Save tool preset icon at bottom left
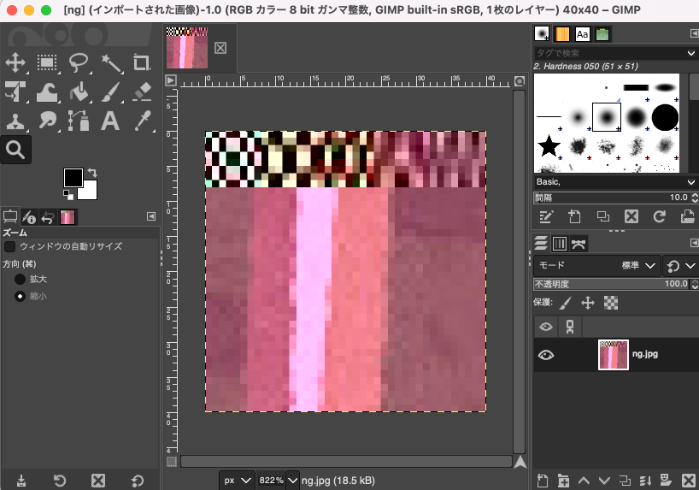This screenshot has width=699, height=490. pos(21,480)
